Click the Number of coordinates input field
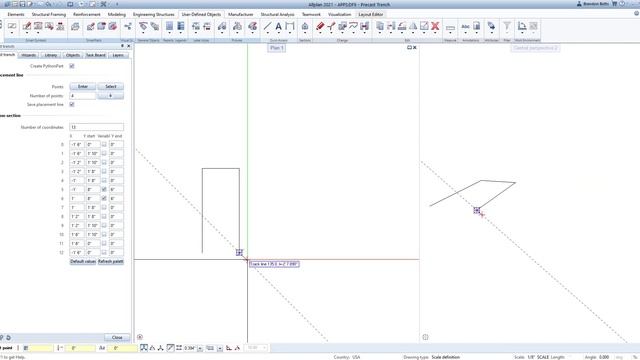Viewport: 640px width, 360px height. click(x=96, y=127)
